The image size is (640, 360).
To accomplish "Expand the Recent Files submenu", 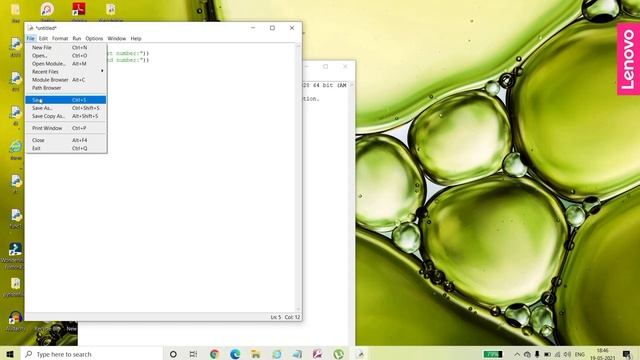I will tap(66, 72).
